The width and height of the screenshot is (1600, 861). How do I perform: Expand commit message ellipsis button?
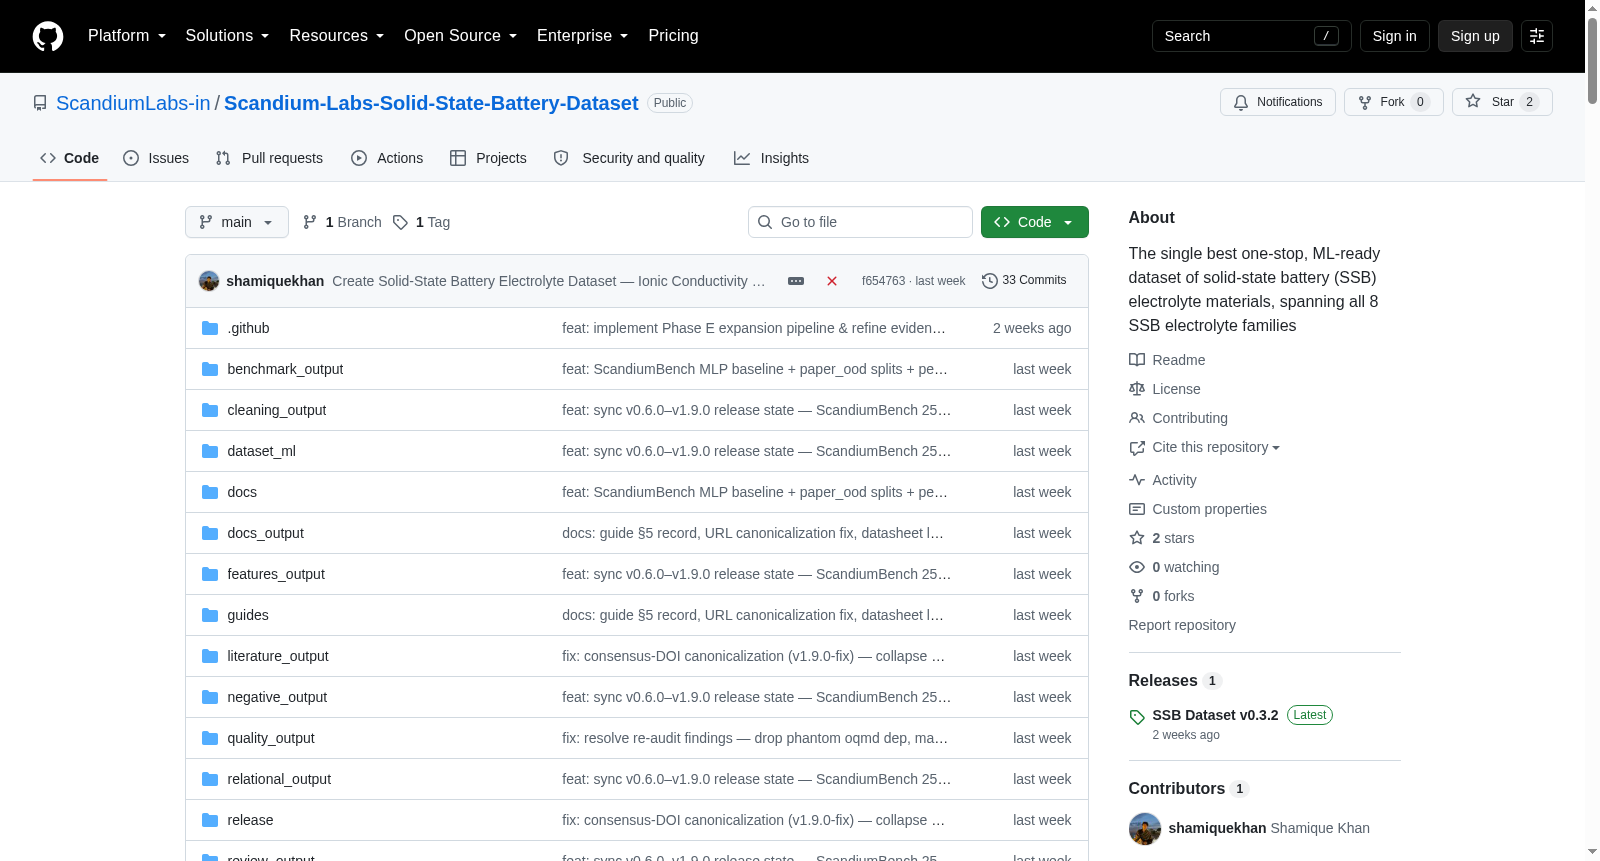pos(796,281)
